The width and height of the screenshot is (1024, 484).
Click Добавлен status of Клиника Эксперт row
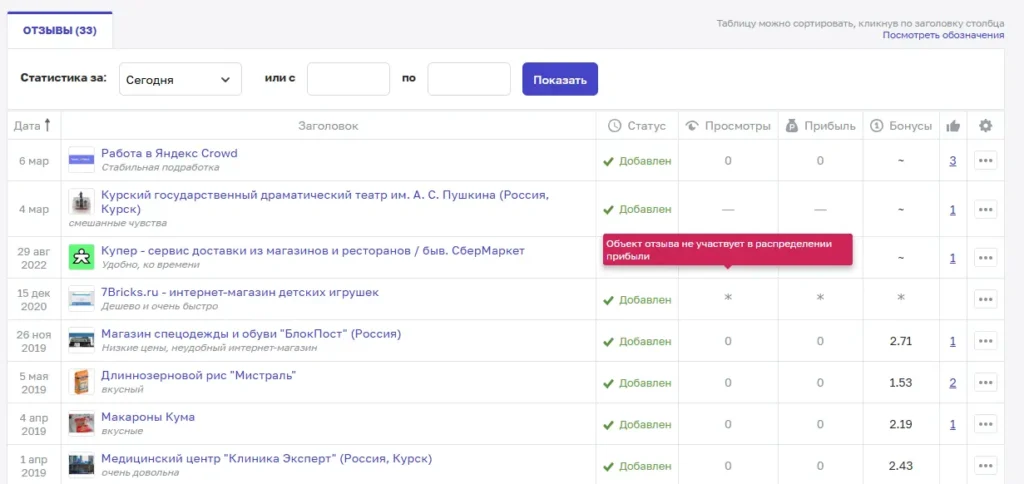point(637,466)
